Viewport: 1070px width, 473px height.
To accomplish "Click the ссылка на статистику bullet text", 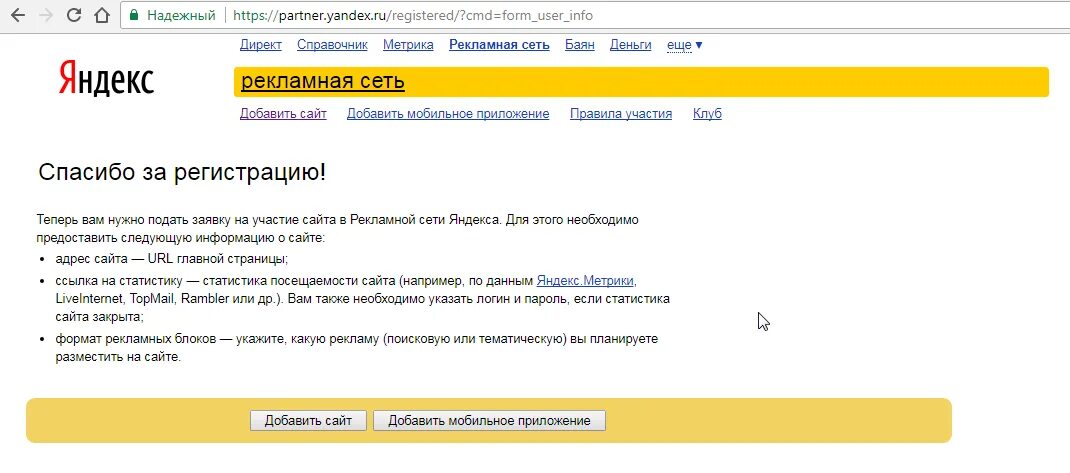I will 362,299.
